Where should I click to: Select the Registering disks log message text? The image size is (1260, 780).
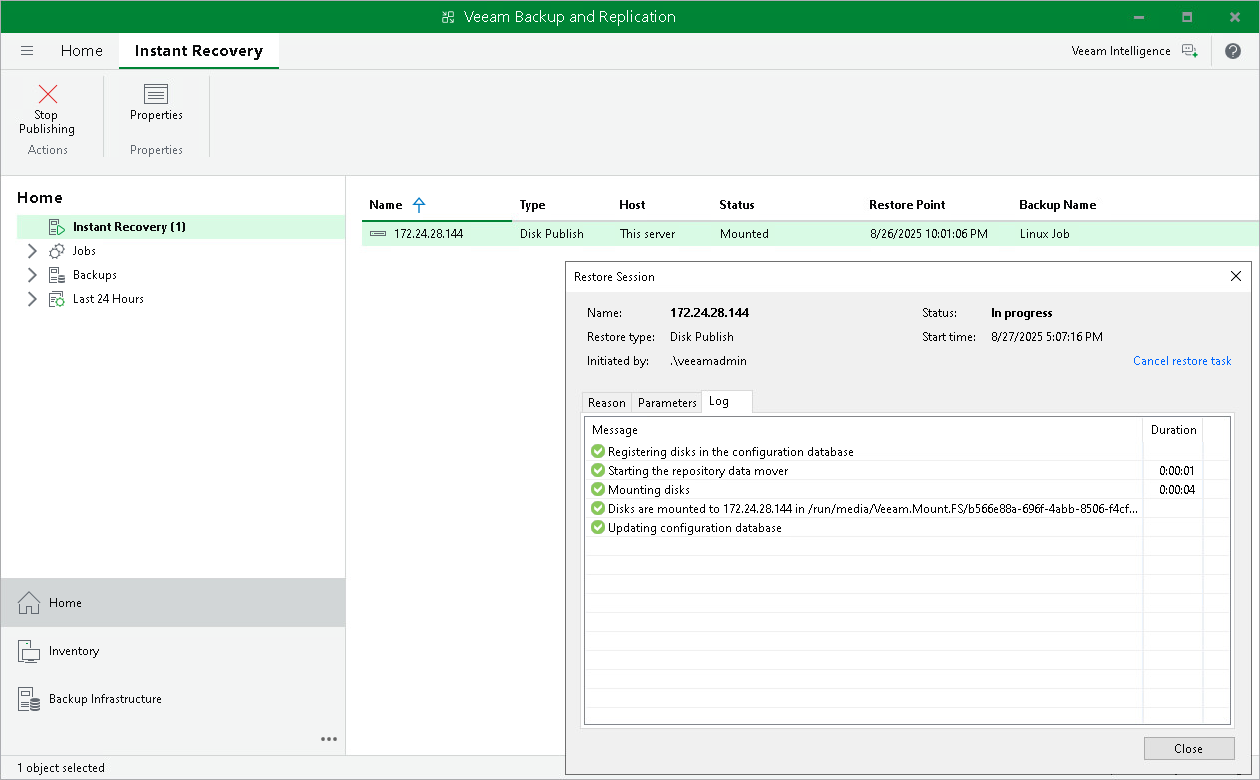(x=731, y=452)
